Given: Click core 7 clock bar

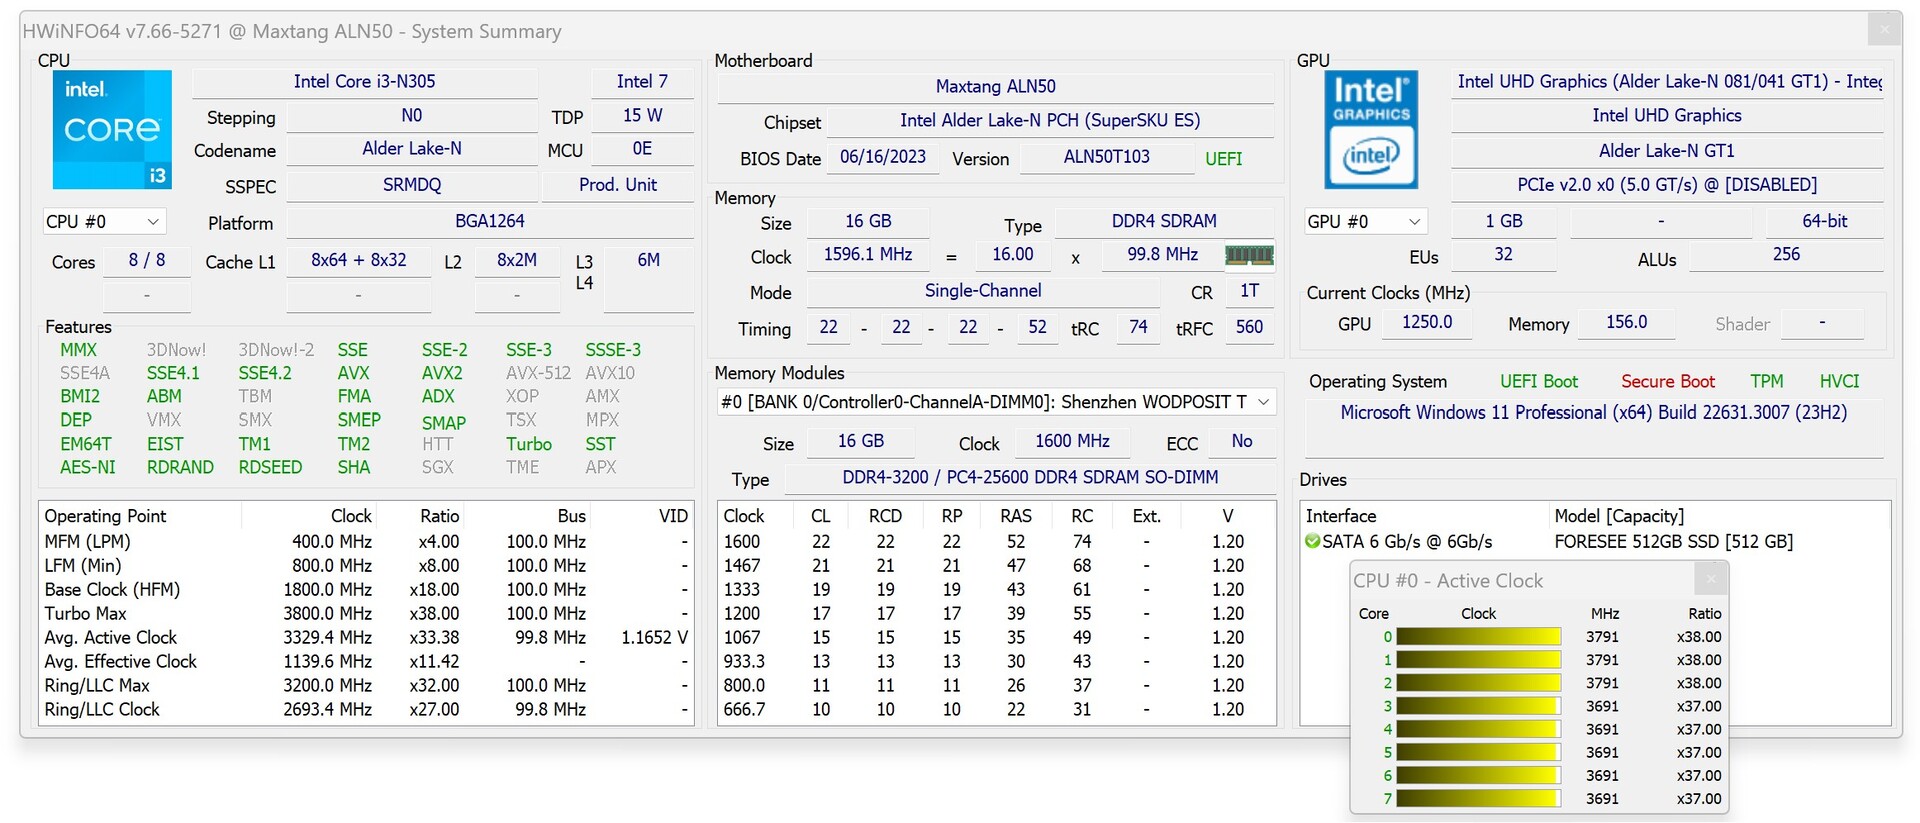Looking at the screenshot, I should point(1478,799).
